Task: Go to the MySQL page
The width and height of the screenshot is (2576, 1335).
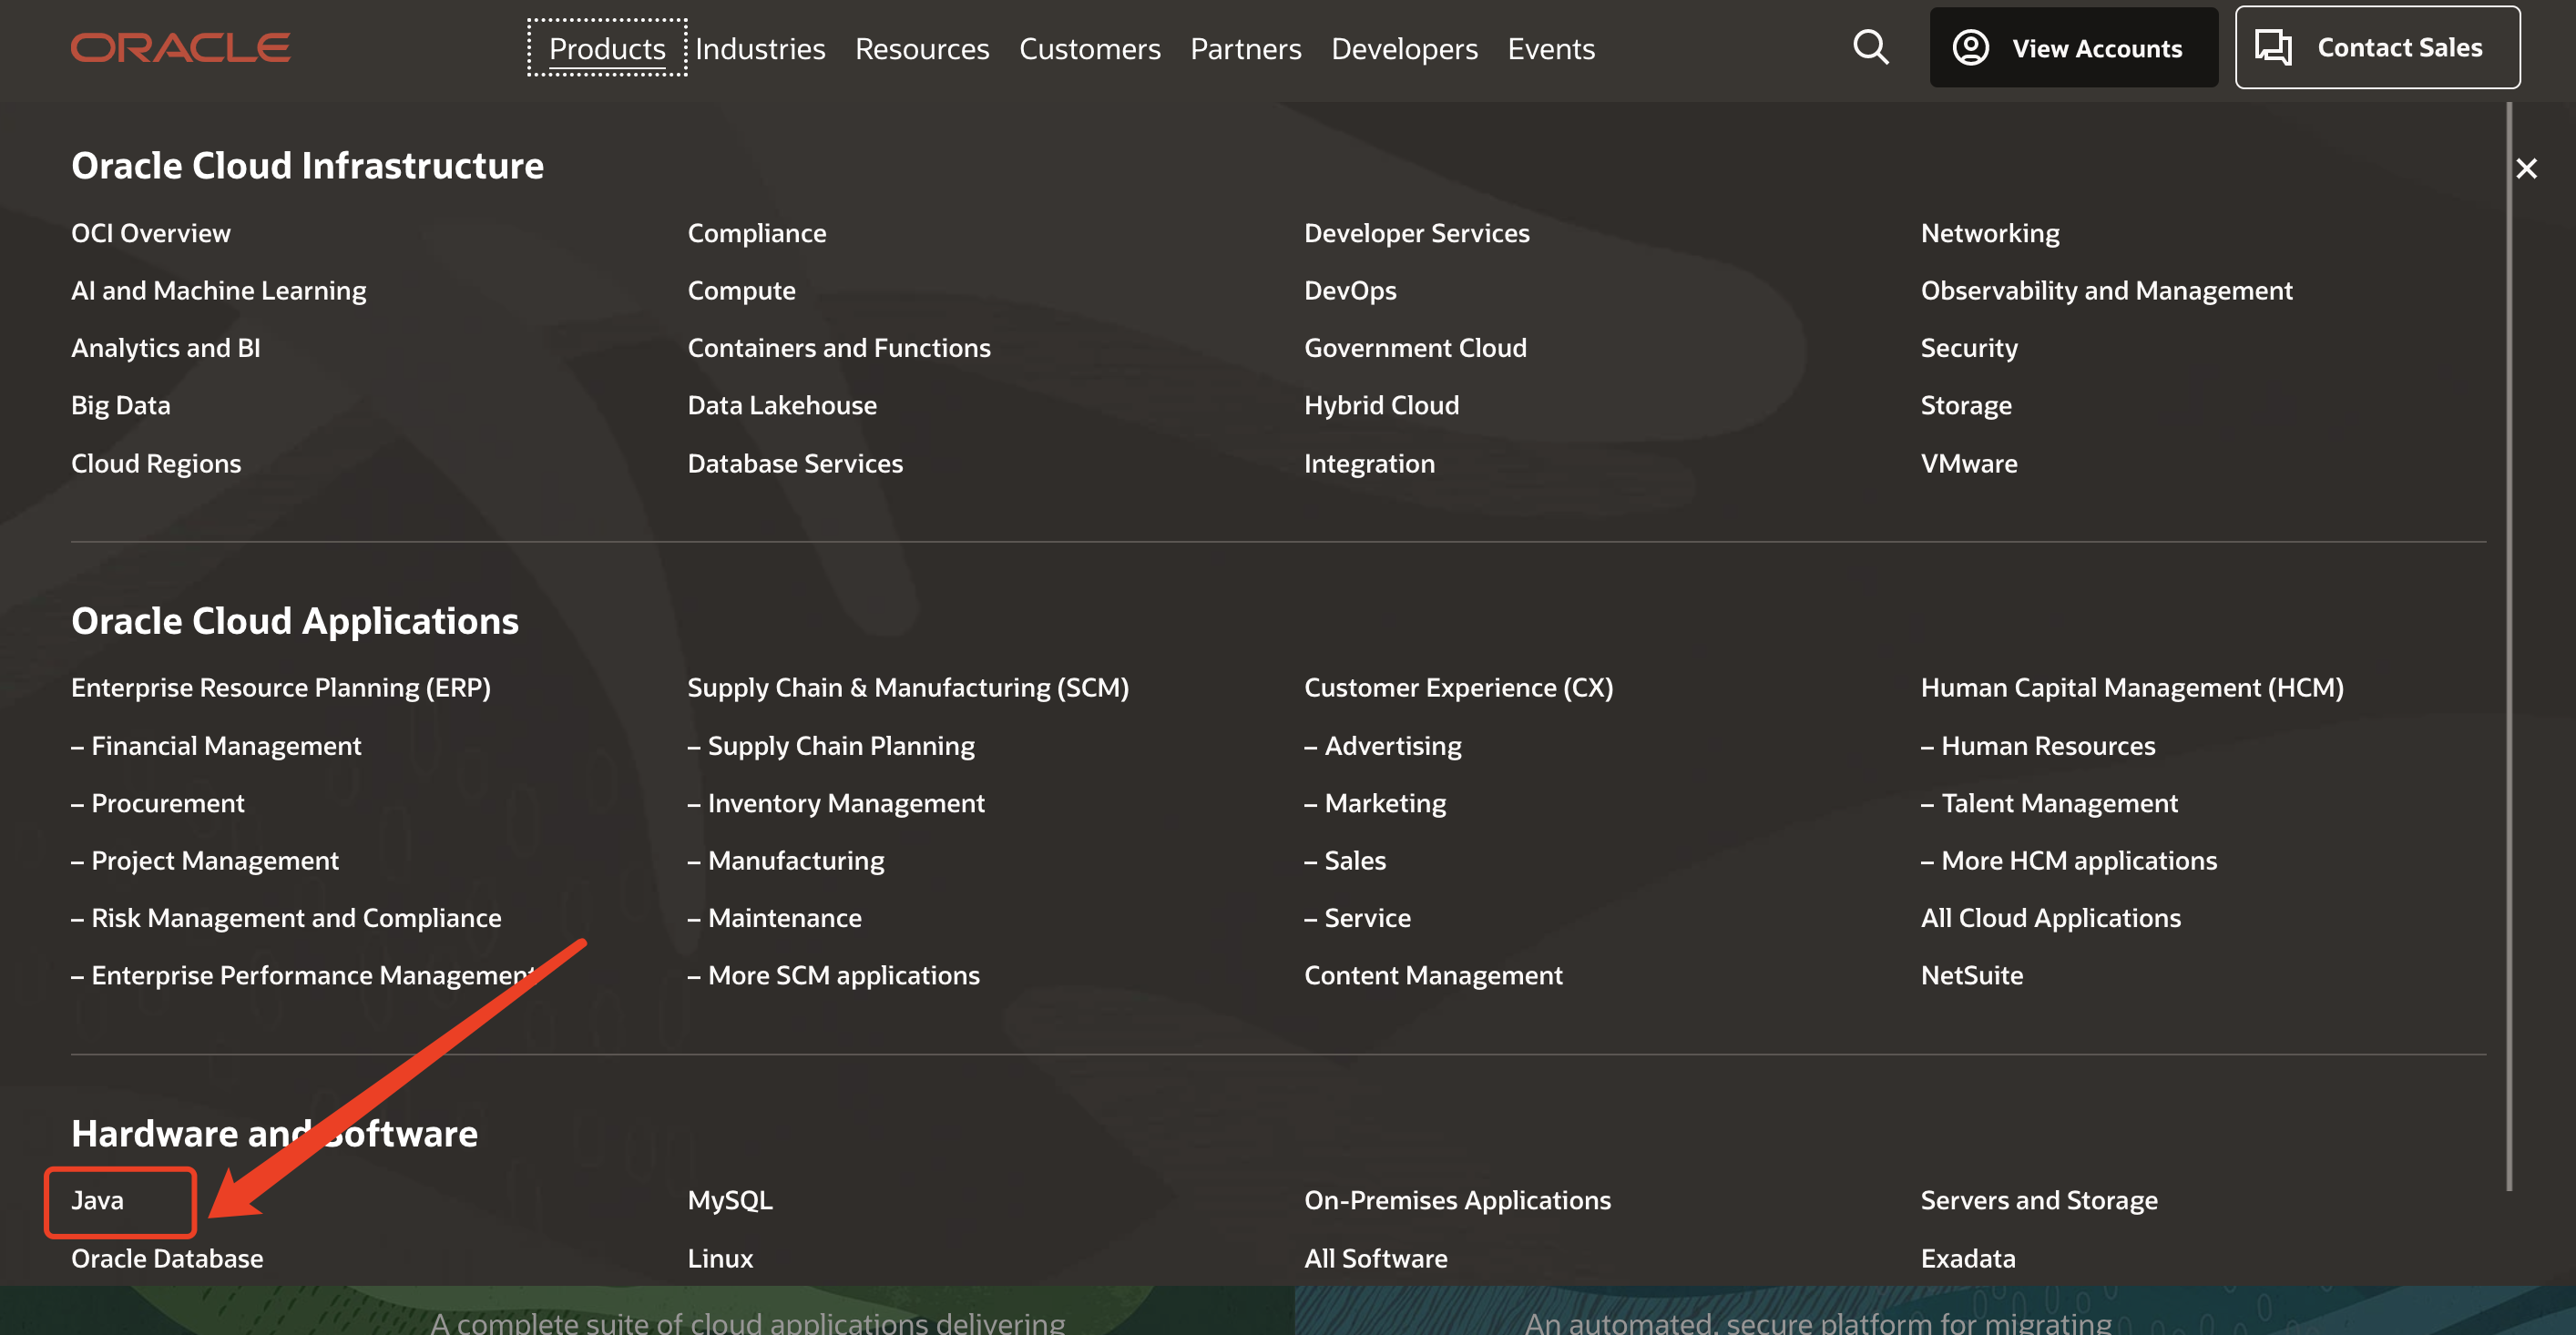Action: click(x=730, y=1200)
